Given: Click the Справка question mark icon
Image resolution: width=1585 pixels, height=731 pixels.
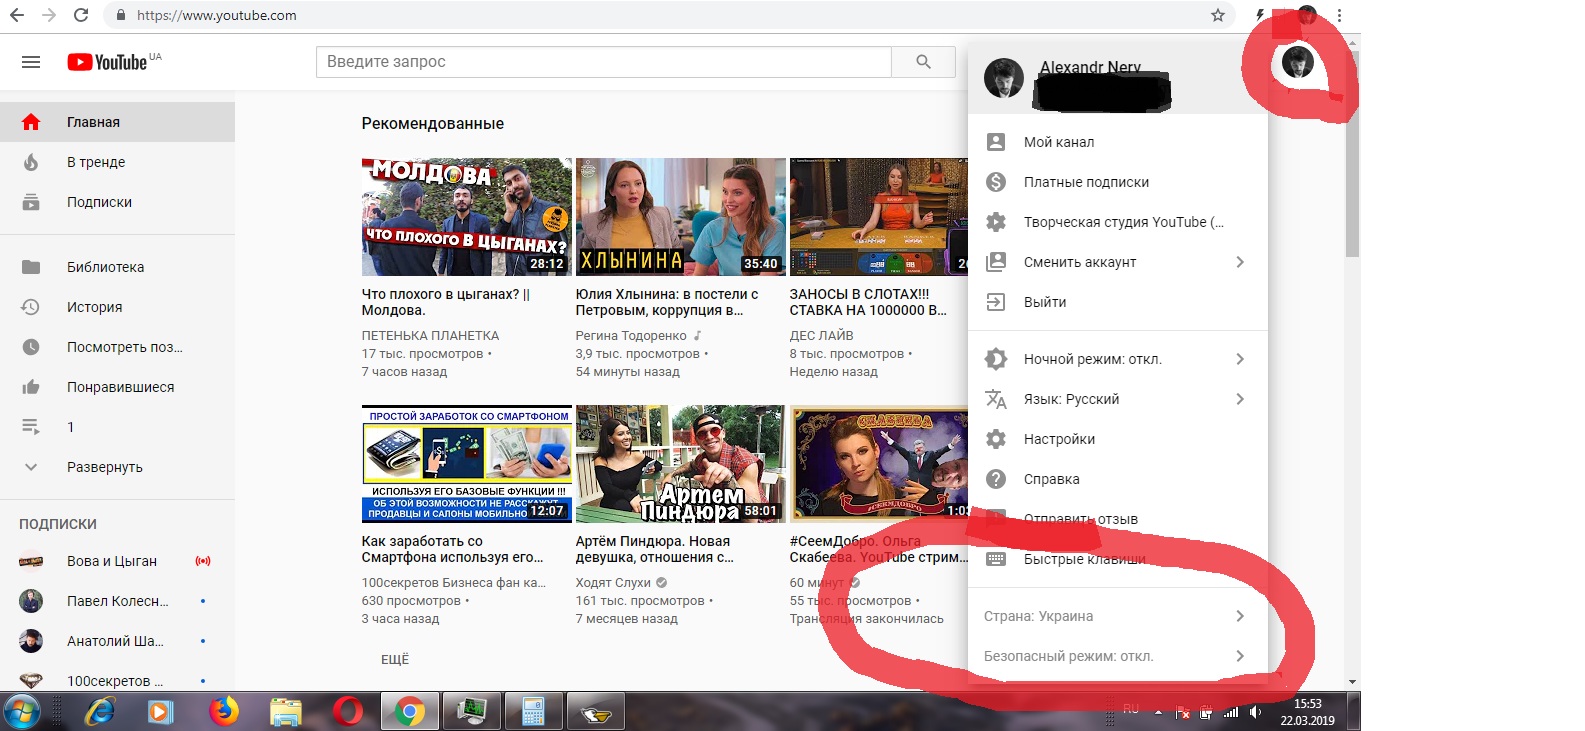Looking at the screenshot, I should pyautogui.click(x=996, y=479).
